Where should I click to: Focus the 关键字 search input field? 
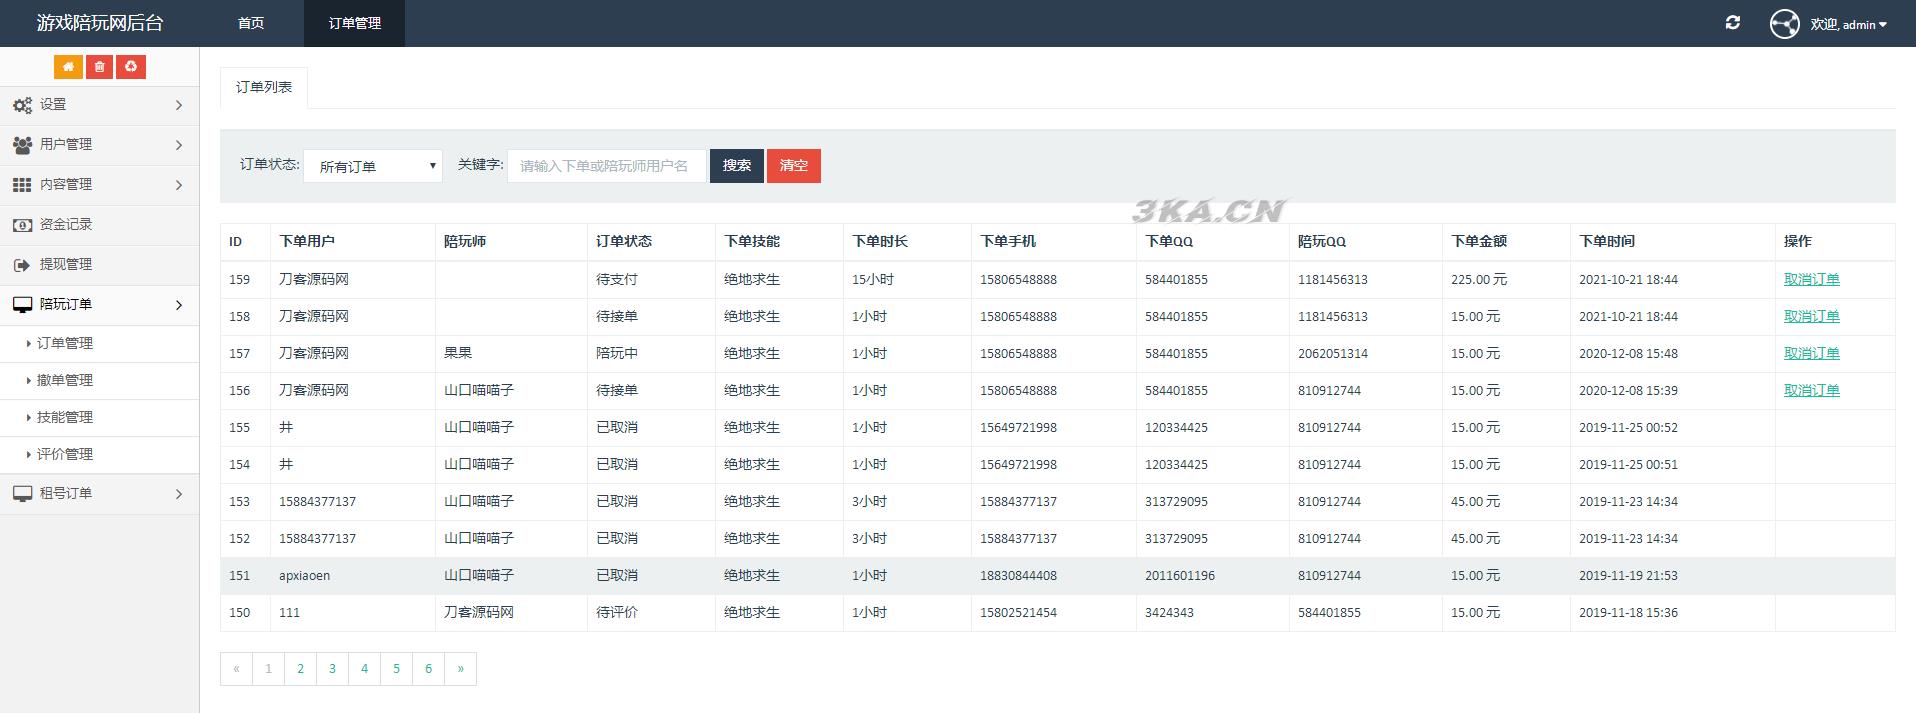tap(606, 166)
